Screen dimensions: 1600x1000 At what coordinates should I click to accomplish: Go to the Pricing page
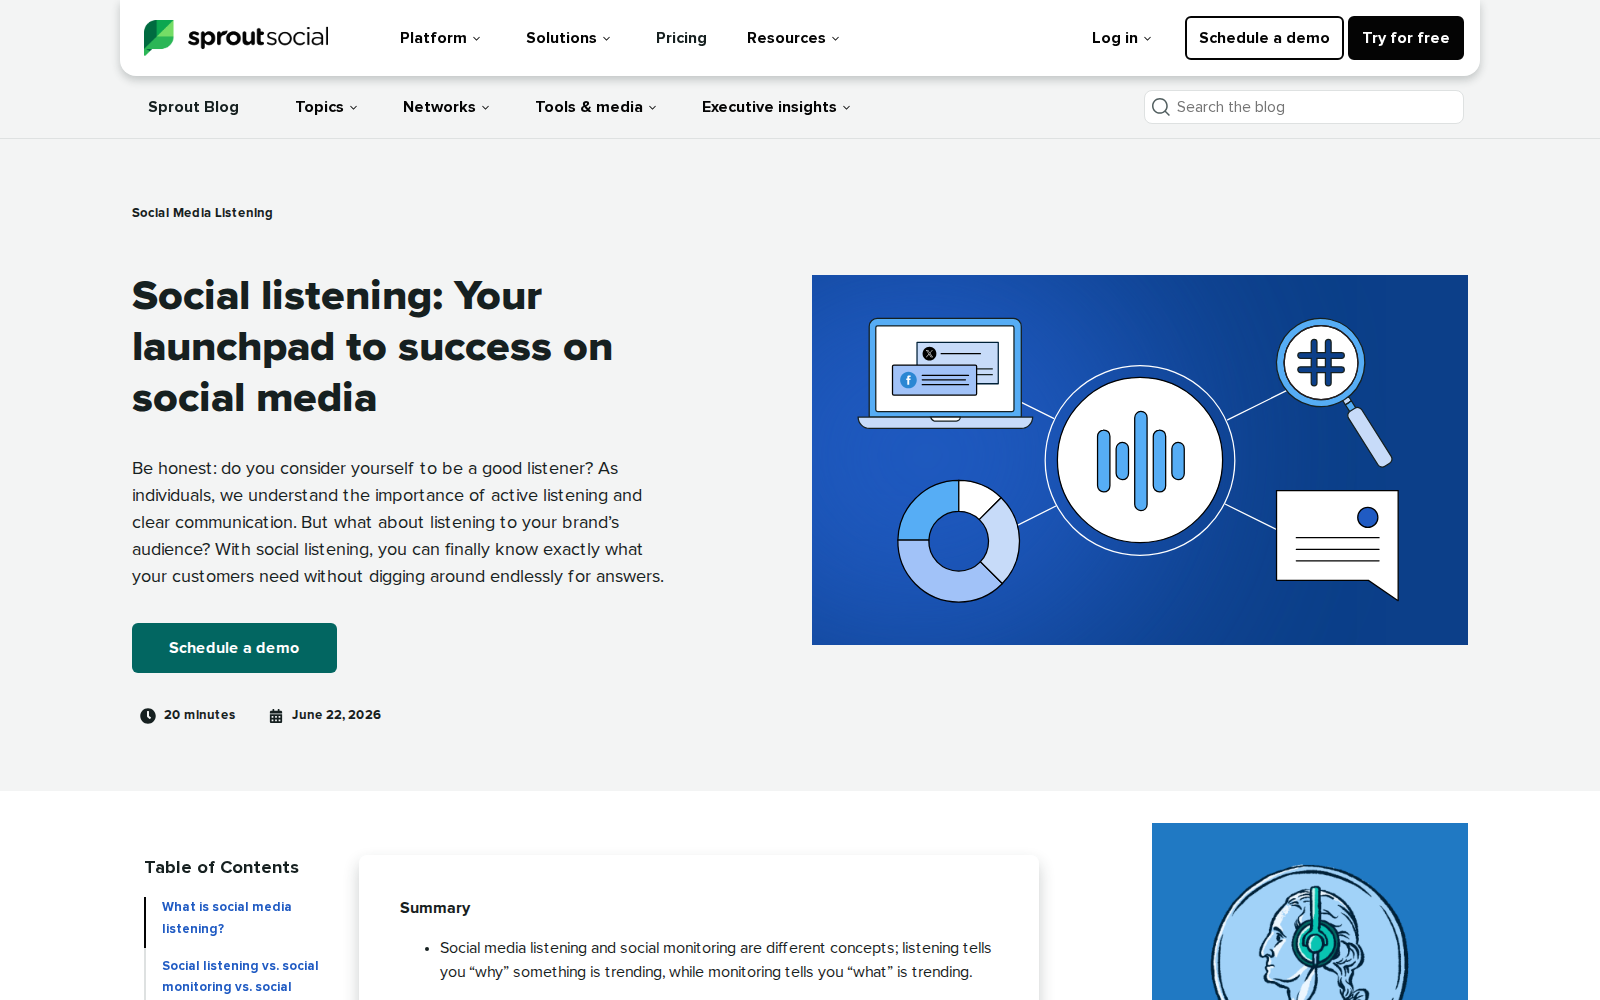[x=681, y=38]
